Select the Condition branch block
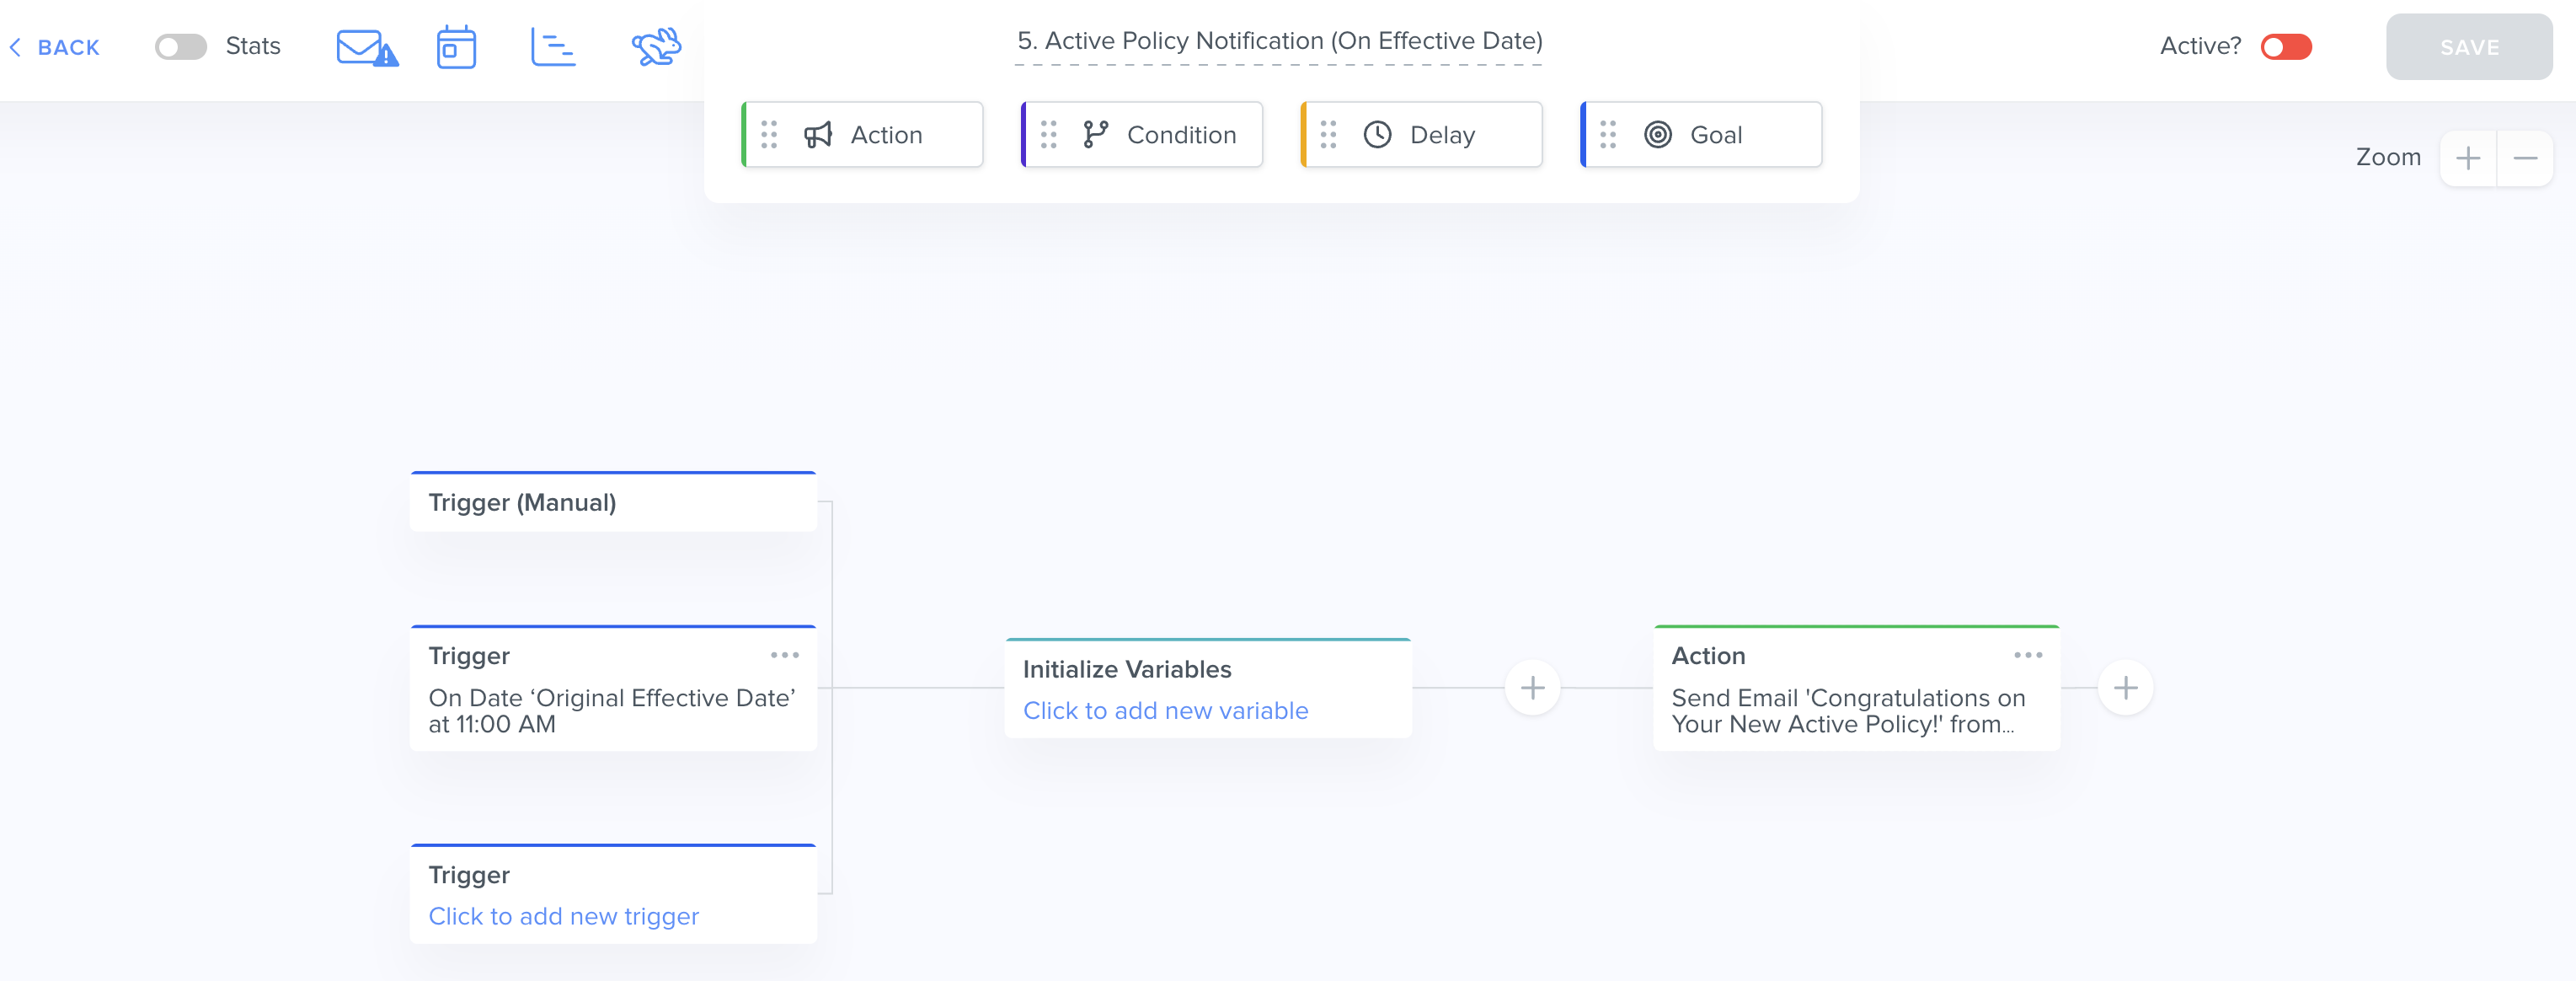The height and width of the screenshot is (981, 2576). [1142, 135]
